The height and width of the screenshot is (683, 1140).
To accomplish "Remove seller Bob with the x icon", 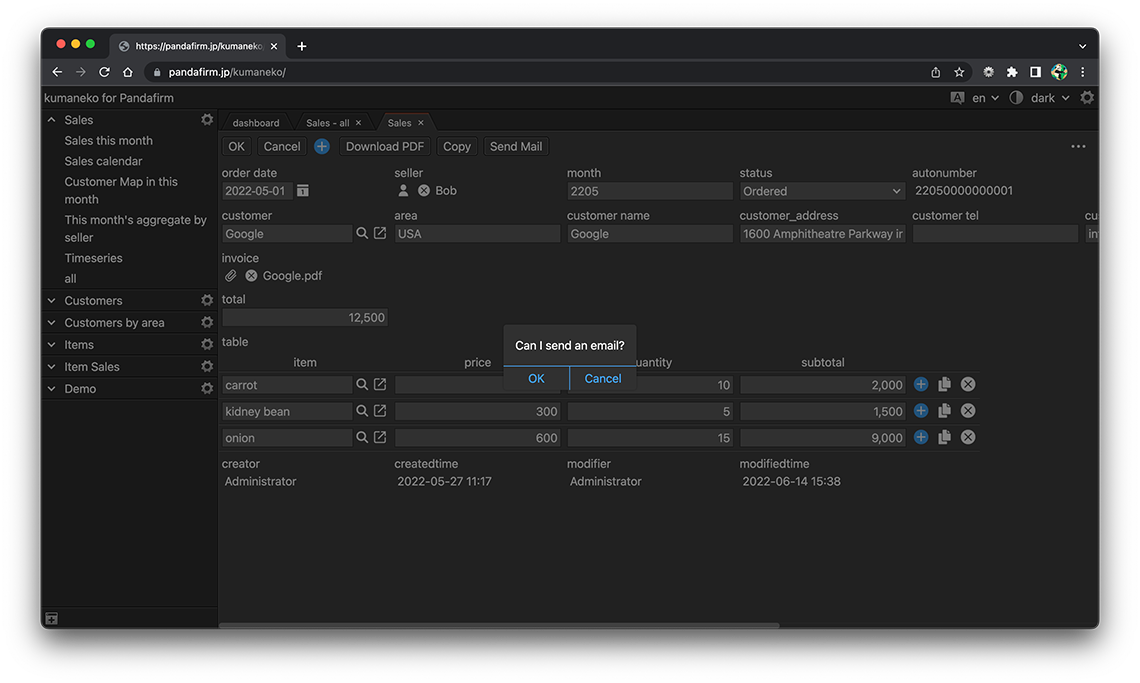I will pyautogui.click(x=424, y=191).
